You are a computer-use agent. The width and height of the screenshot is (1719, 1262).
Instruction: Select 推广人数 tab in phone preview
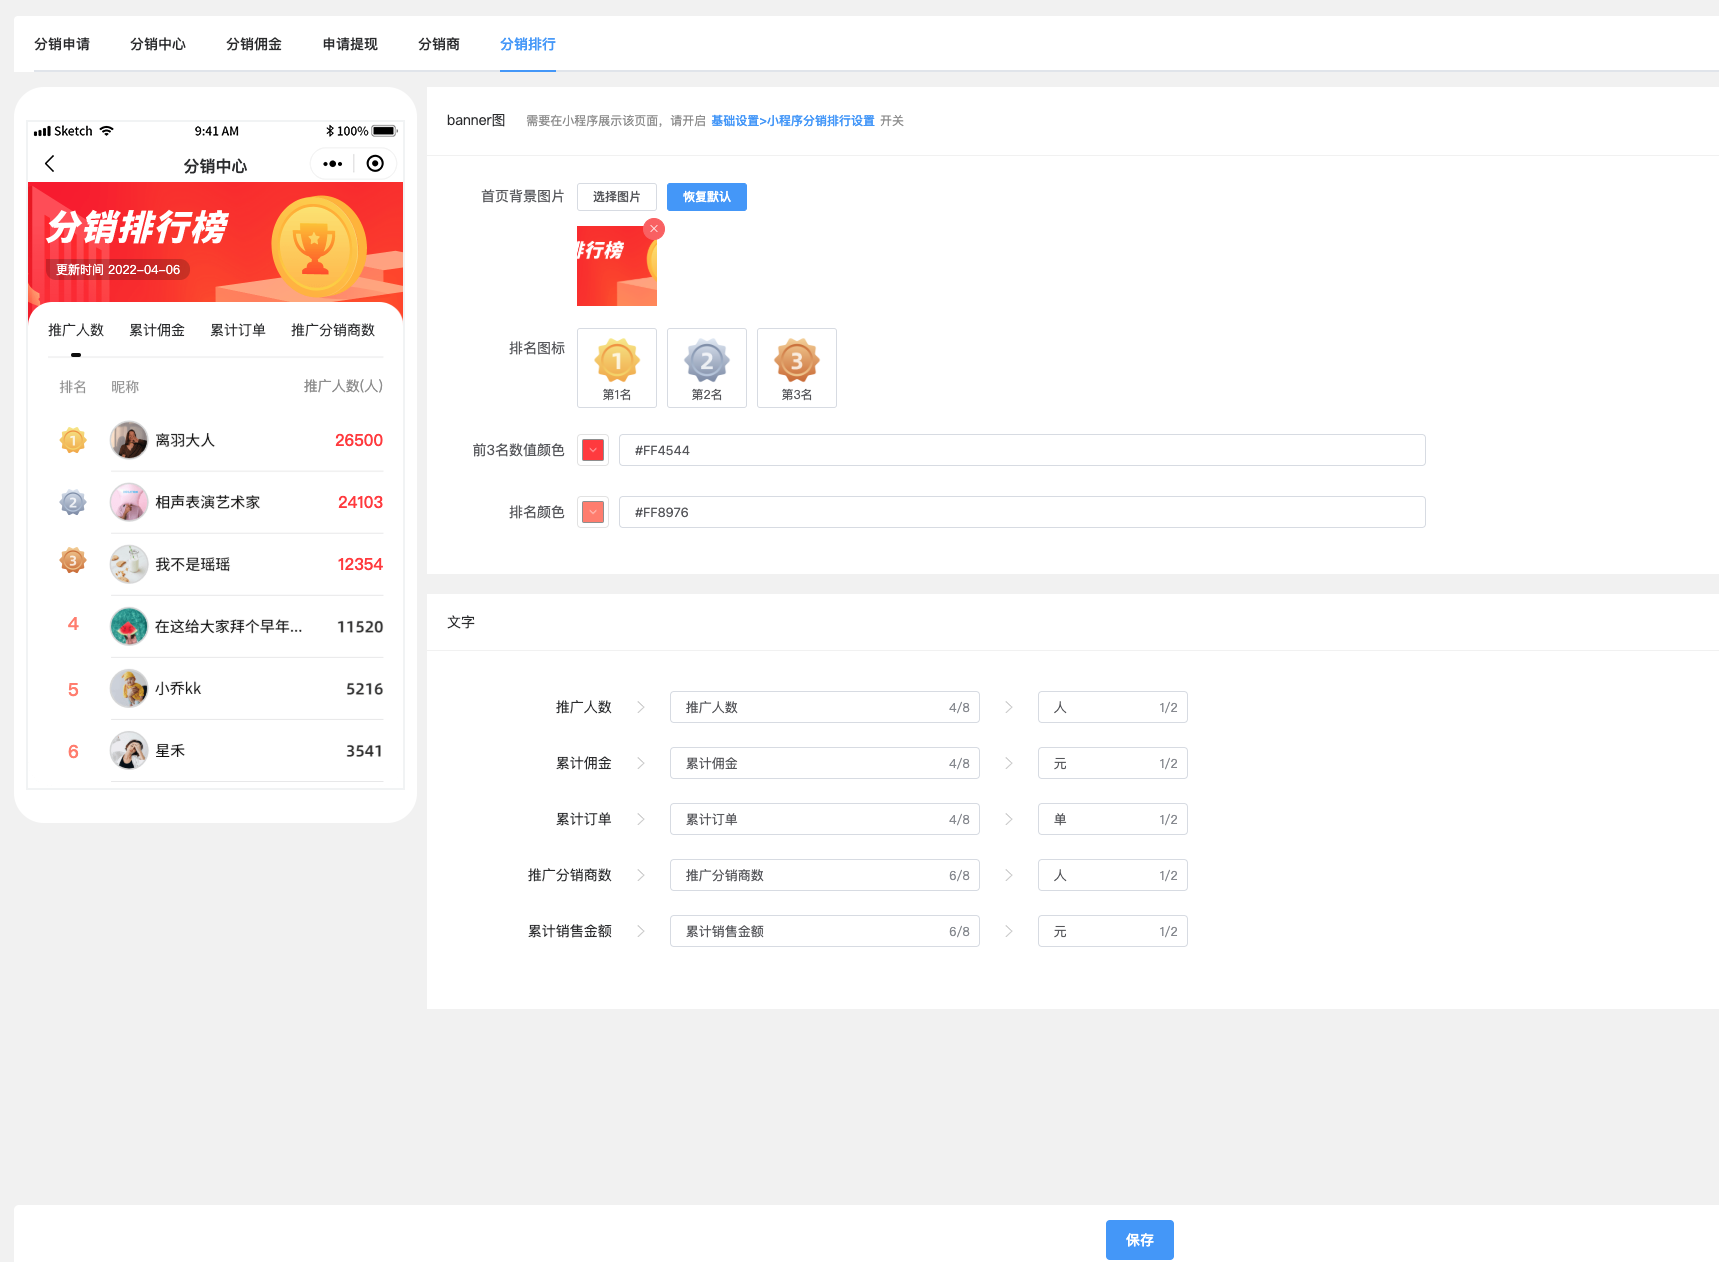[76, 330]
